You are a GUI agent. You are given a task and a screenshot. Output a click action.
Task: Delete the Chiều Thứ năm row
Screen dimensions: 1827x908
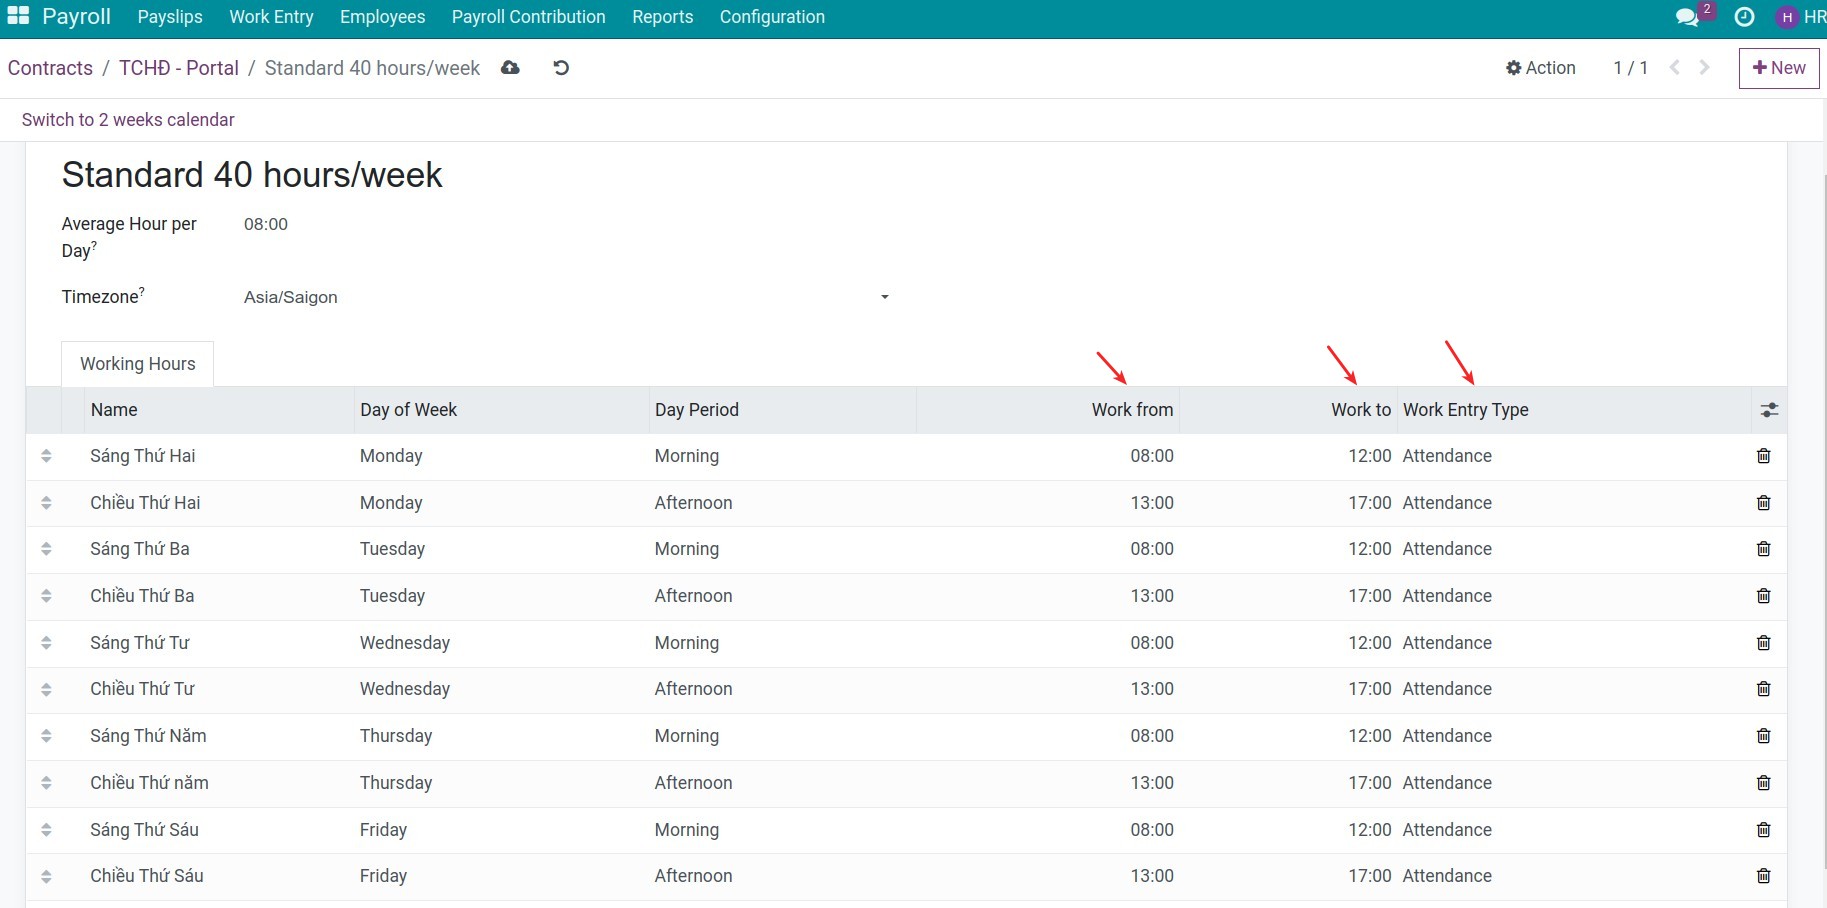pos(1764,783)
